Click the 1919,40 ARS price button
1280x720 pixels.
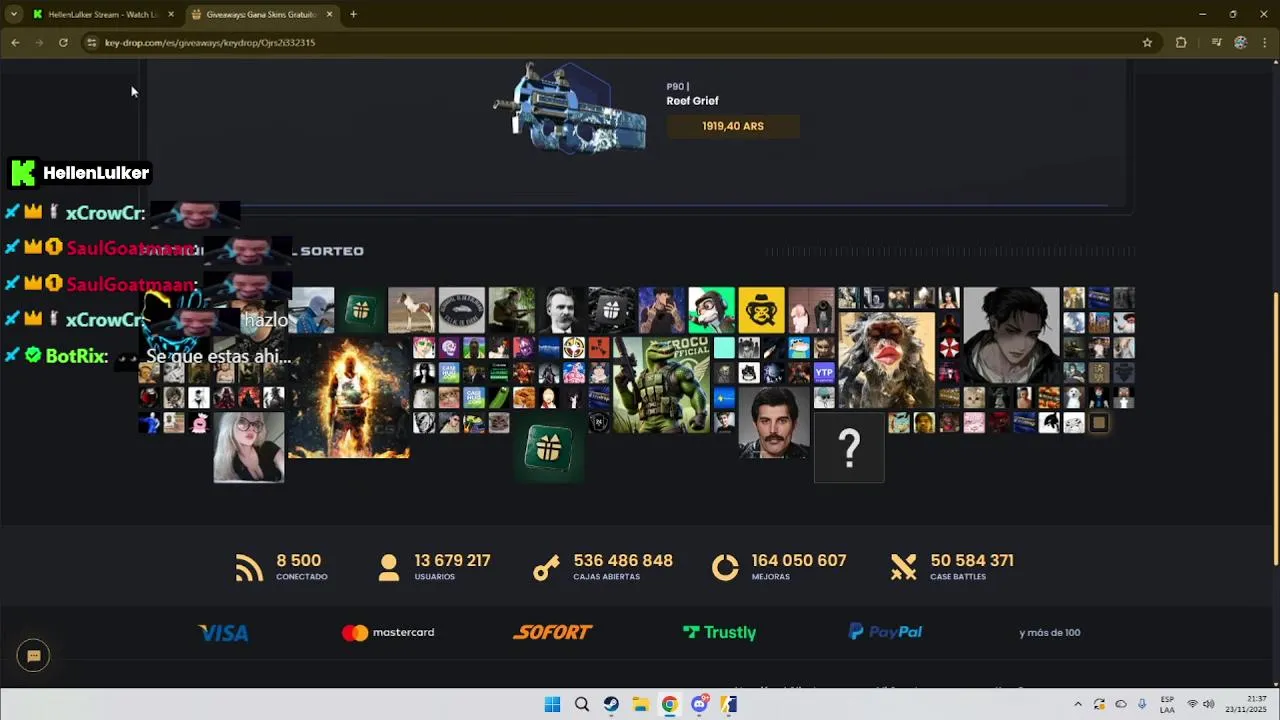point(733,126)
